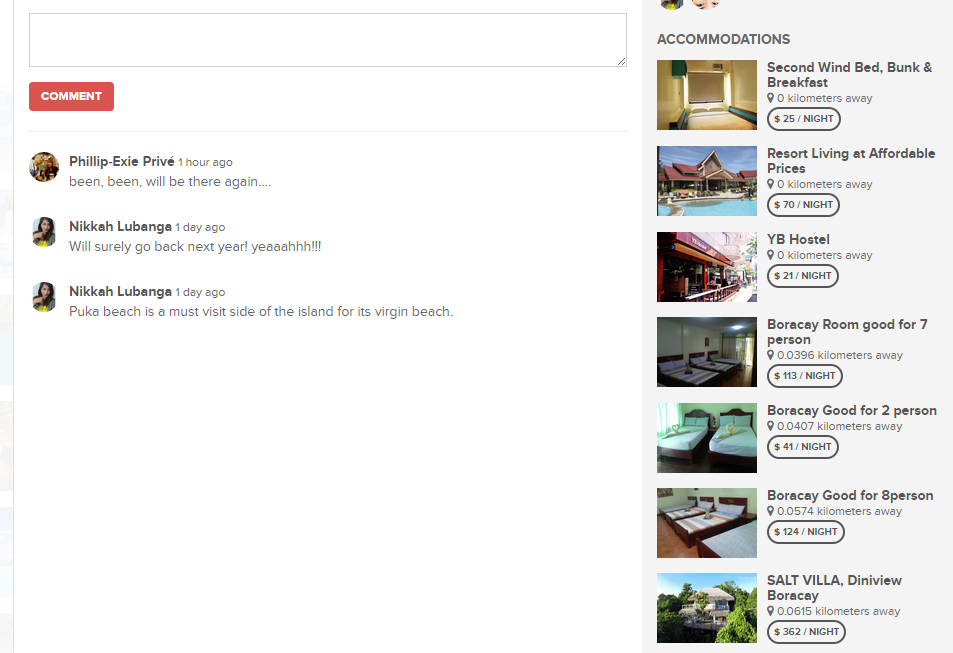
Task: Click location pin icon under Second Wind listing
Action: [x=771, y=98]
